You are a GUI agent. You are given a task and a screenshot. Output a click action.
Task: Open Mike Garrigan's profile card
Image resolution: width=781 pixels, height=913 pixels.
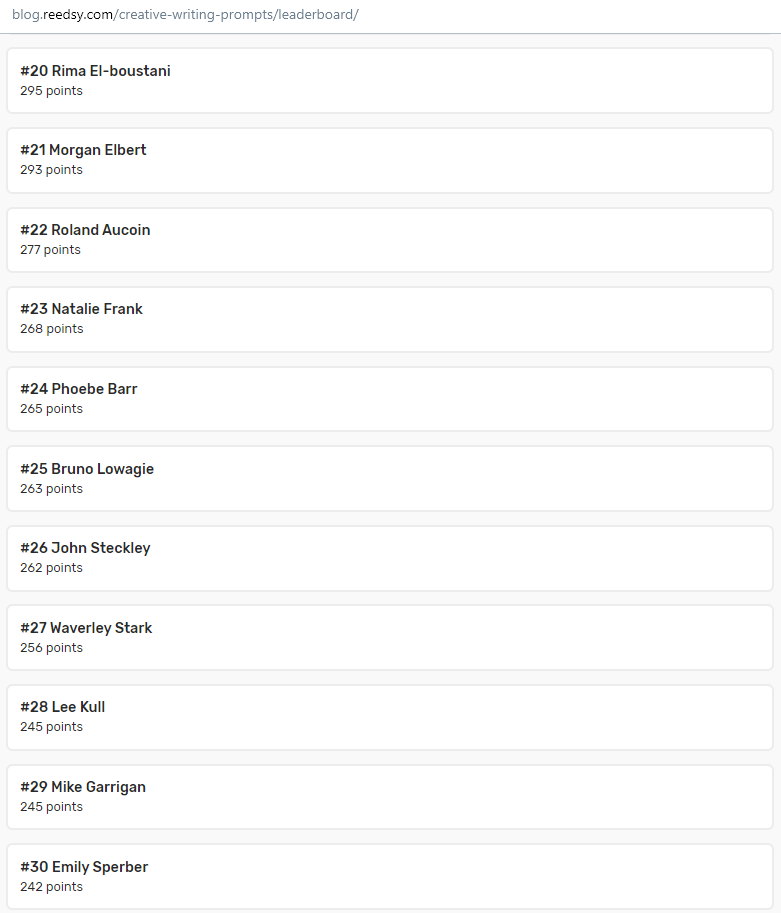coord(390,797)
